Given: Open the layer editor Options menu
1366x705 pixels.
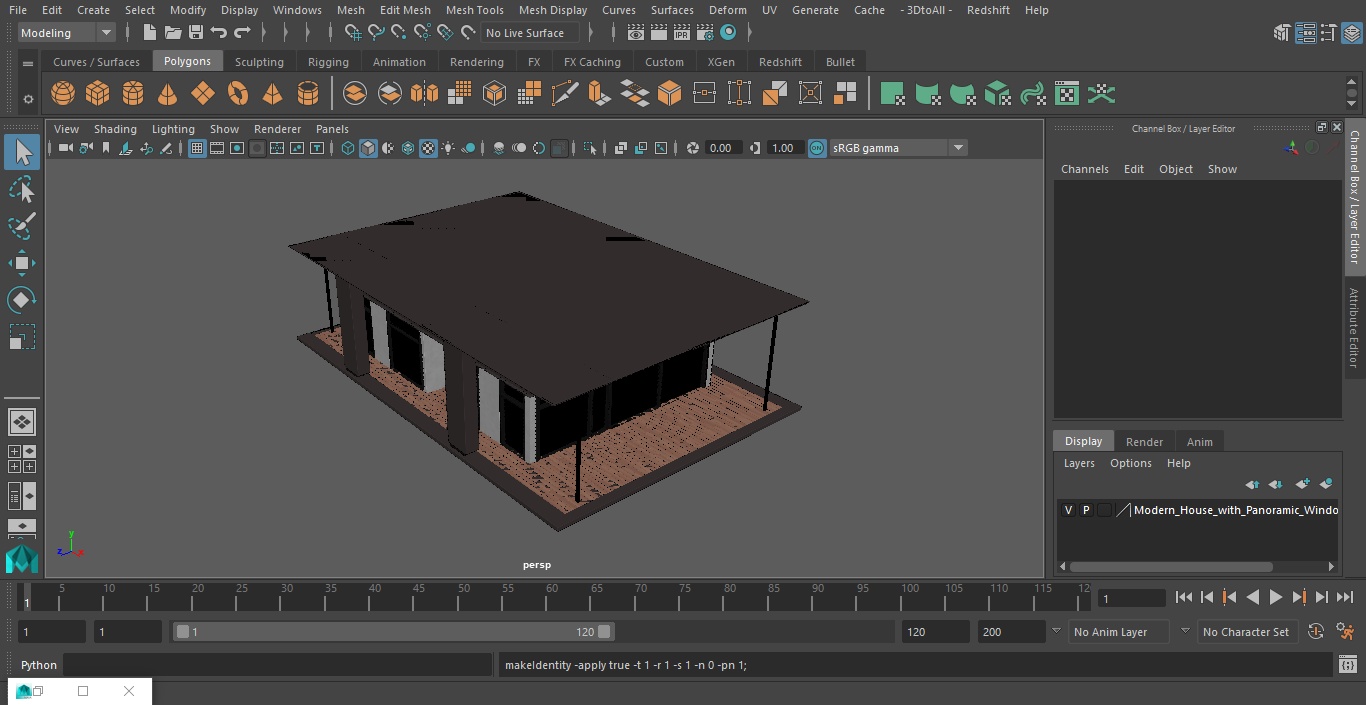Looking at the screenshot, I should point(1131,463).
